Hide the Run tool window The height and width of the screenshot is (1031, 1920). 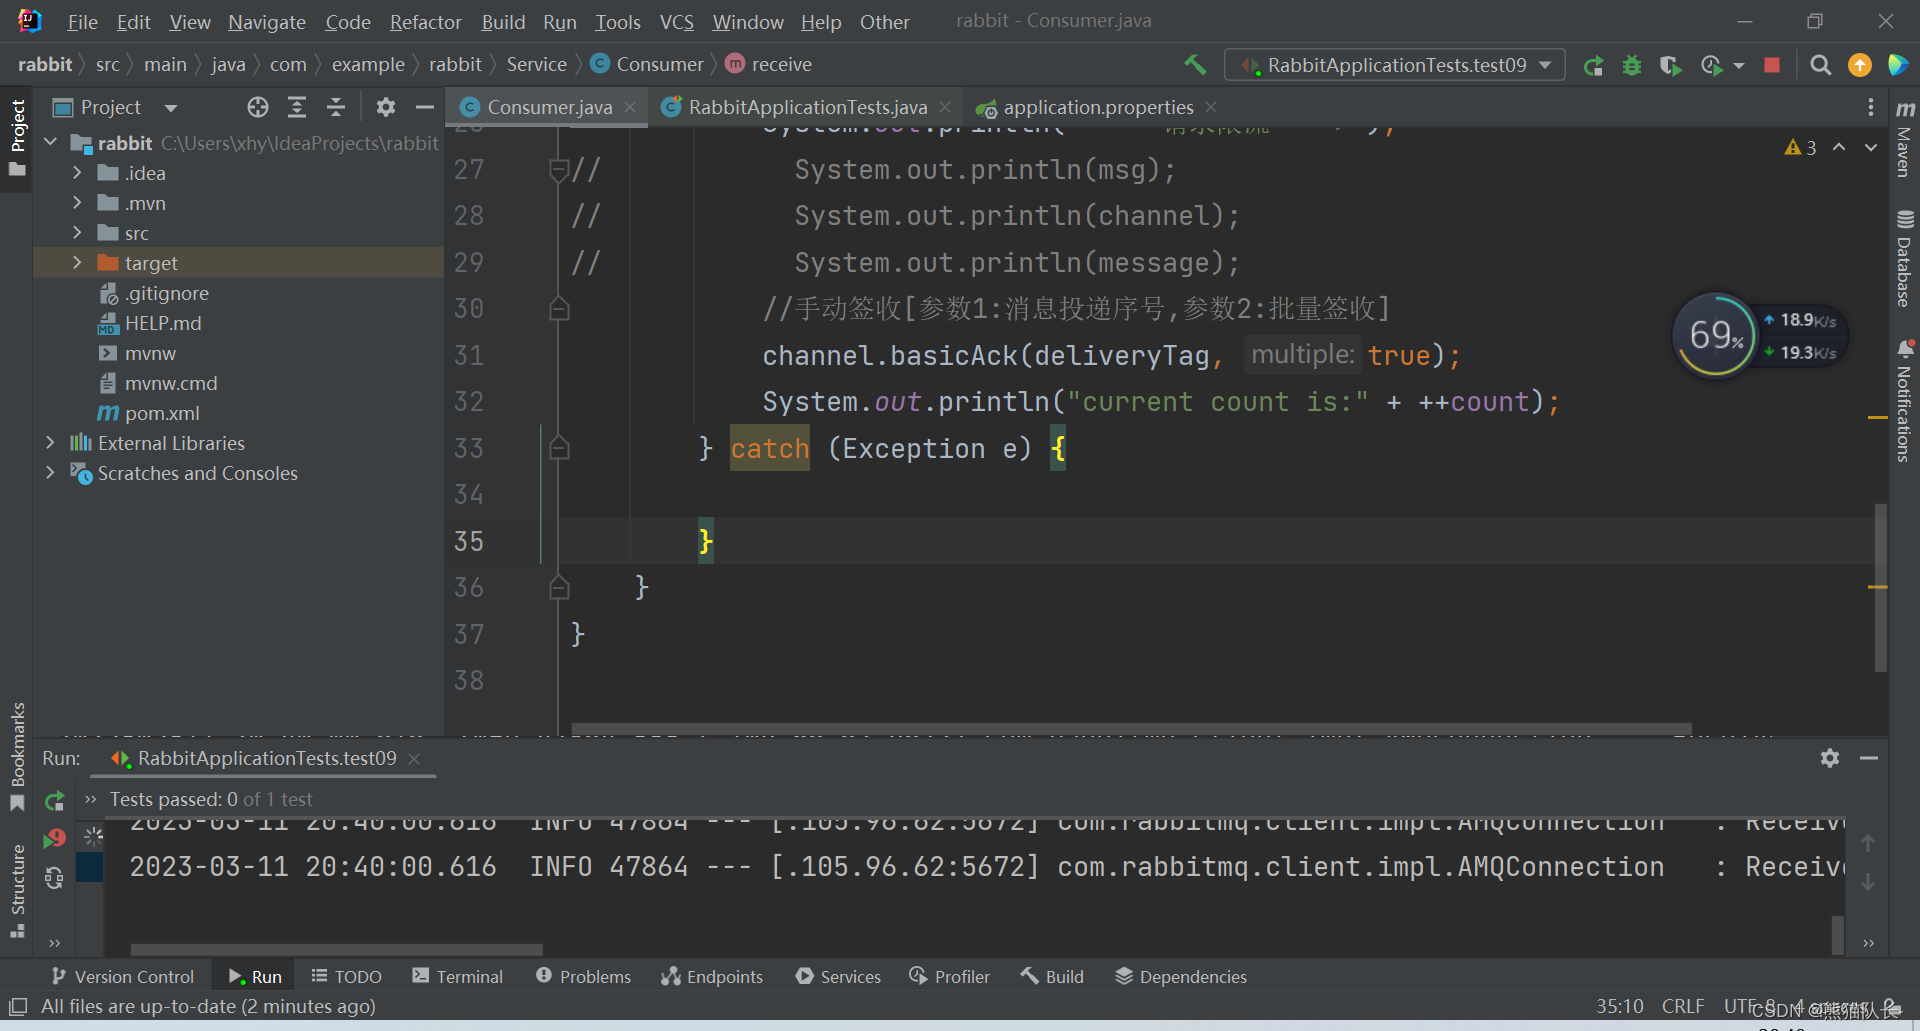click(x=1869, y=758)
